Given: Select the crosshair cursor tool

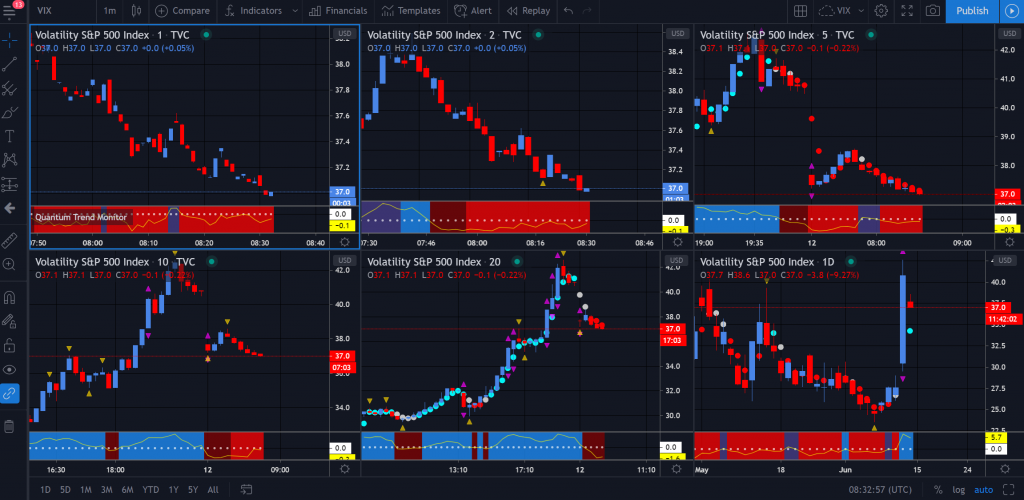Looking at the screenshot, I should pos(10,40).
